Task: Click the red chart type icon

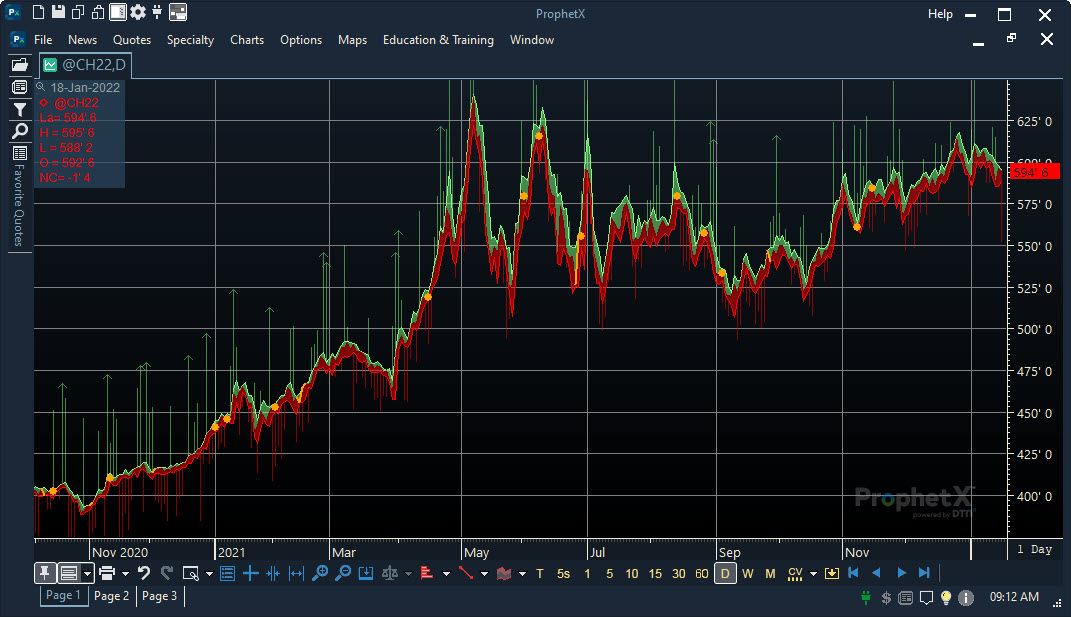Action: (x=504, y=573)
